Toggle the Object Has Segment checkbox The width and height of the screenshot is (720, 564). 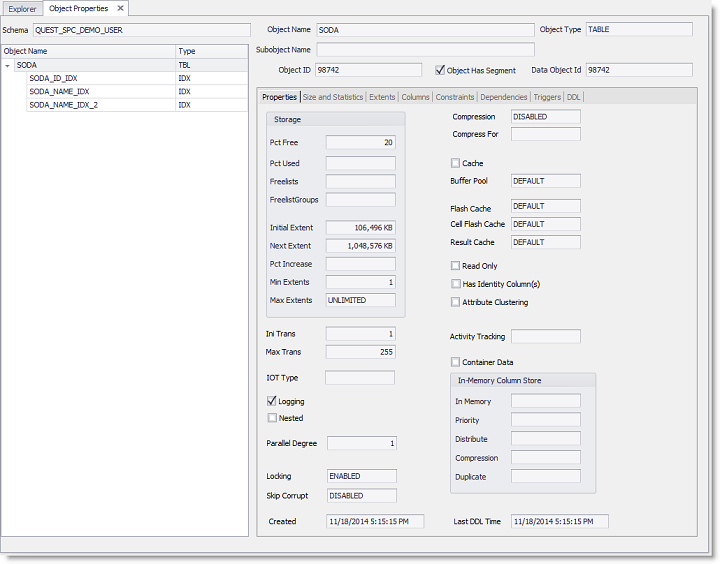[441, 70]
